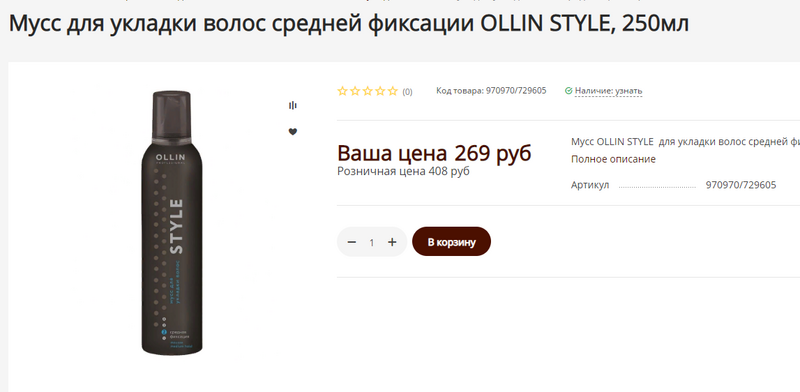This screenshot has width=800, height=392.
Task: Click the Ваша цена 269 руб price
Action: (434, 153)
